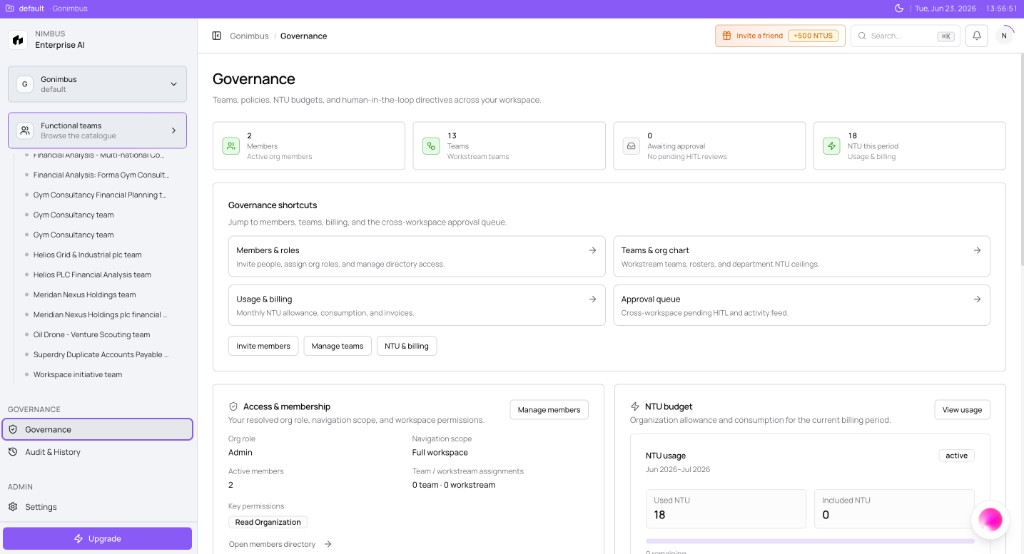
Task: Click View usage button
Action: (962, 410)
